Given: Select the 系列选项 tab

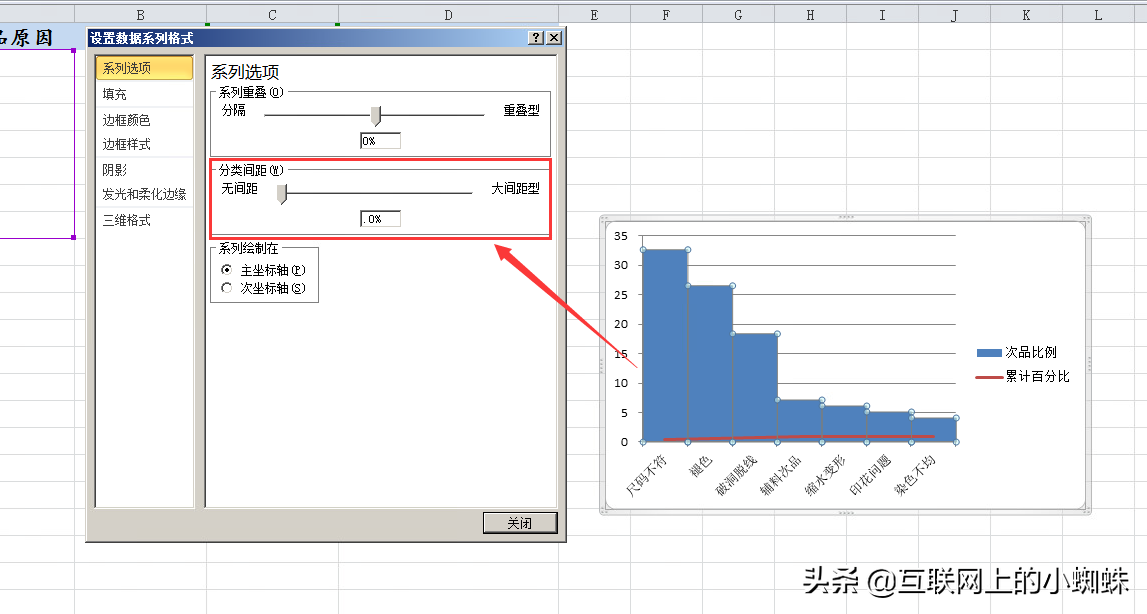Looking at the screenshot, I should pos(144,68).
